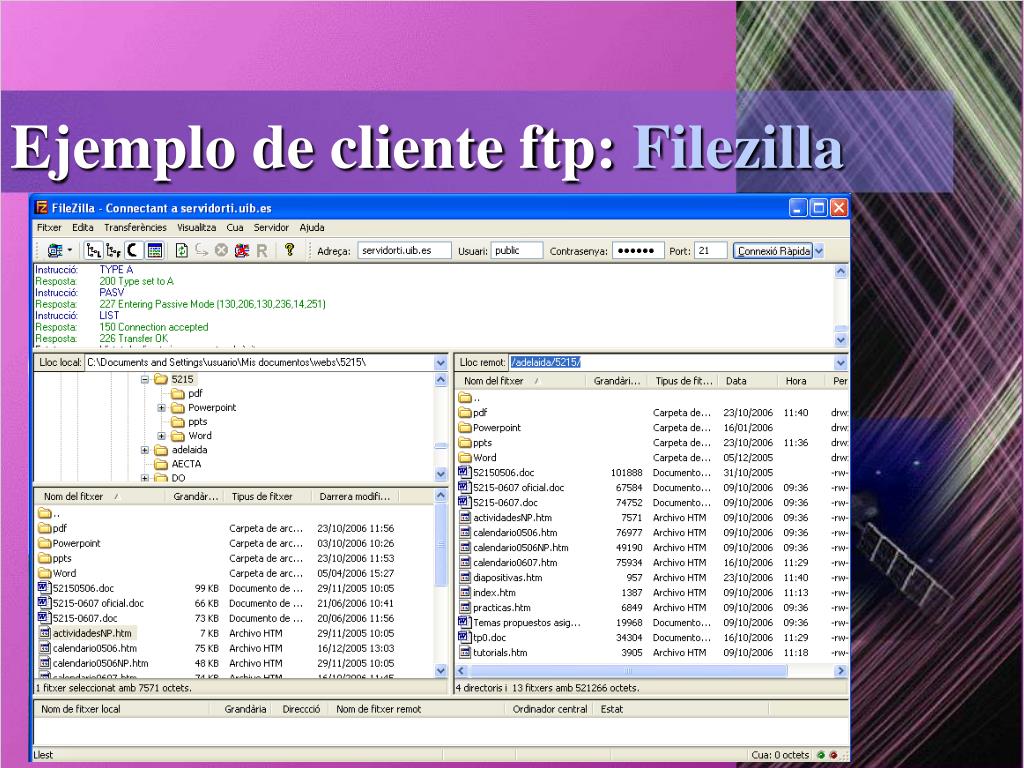
Task: Sort local list by Darrera modificació column
Action: [x=355, y=496]
